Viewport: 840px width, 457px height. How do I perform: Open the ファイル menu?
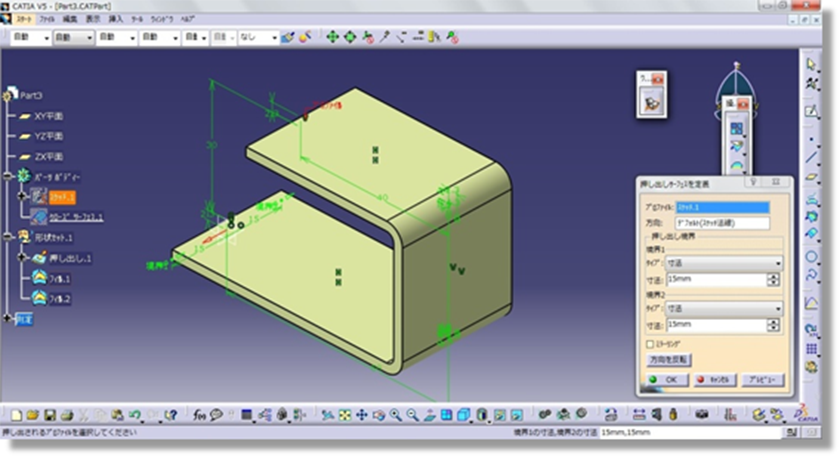pyautogui.click(x=46, y=19)
